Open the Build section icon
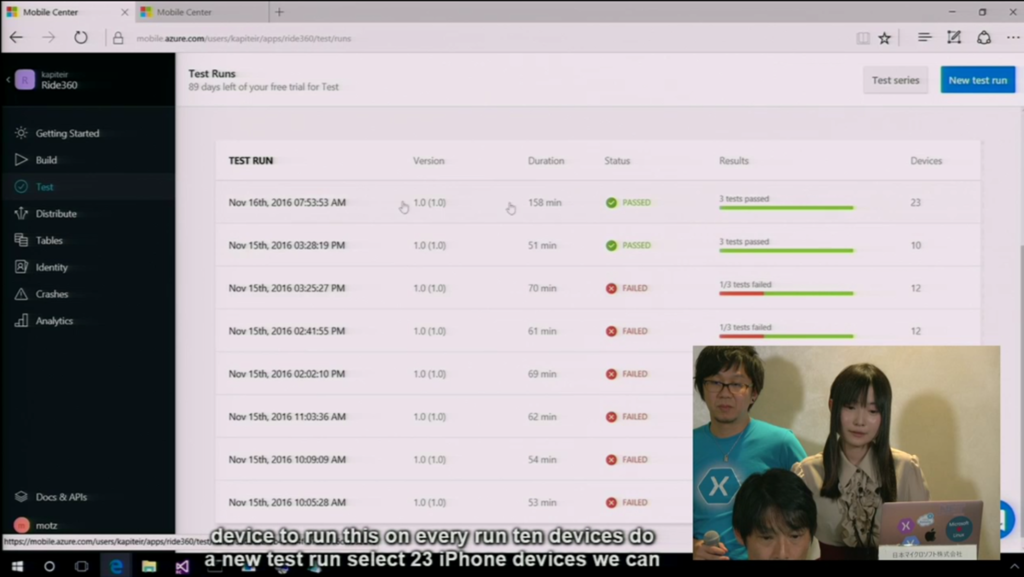The width and height of the screenshot is (1024, 577). (21, 160)
